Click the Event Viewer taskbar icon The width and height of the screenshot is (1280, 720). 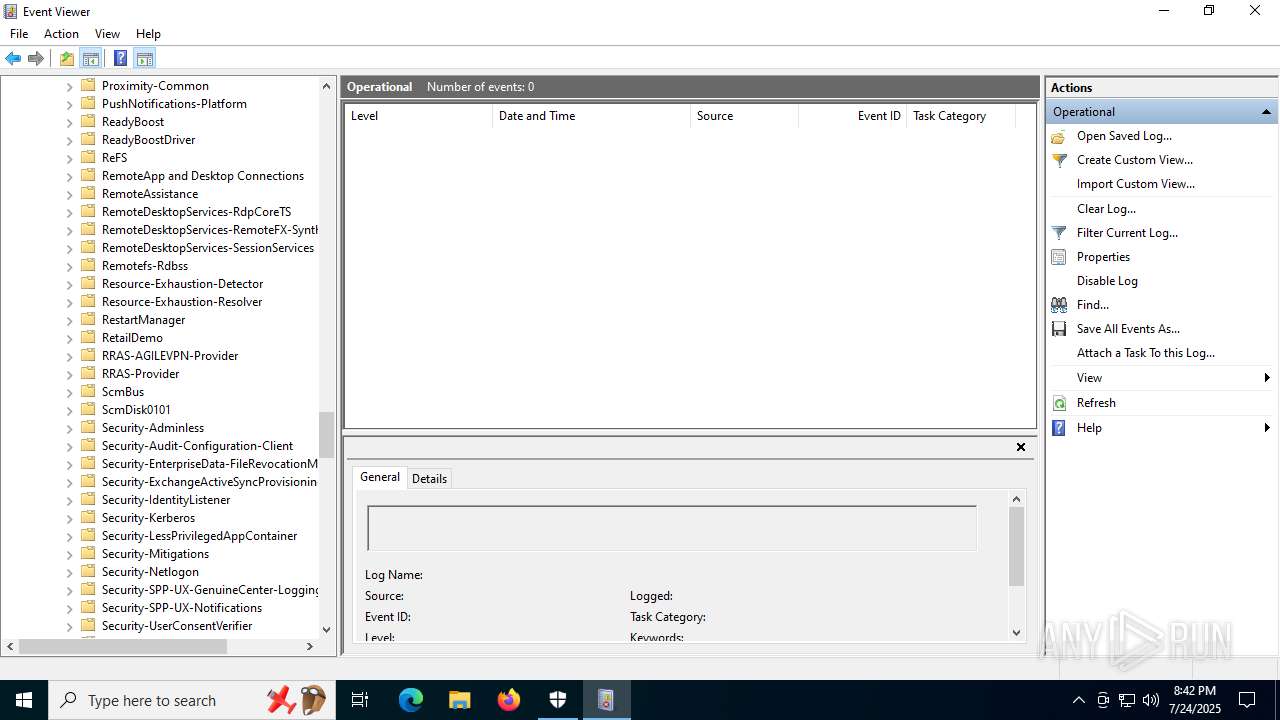tap(606, 700)
